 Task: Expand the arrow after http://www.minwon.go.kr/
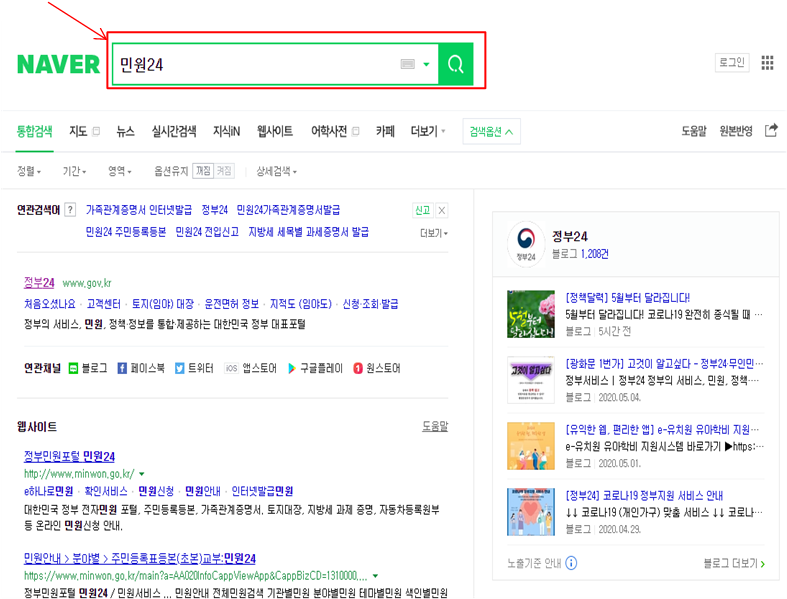[x=142, y=474]
